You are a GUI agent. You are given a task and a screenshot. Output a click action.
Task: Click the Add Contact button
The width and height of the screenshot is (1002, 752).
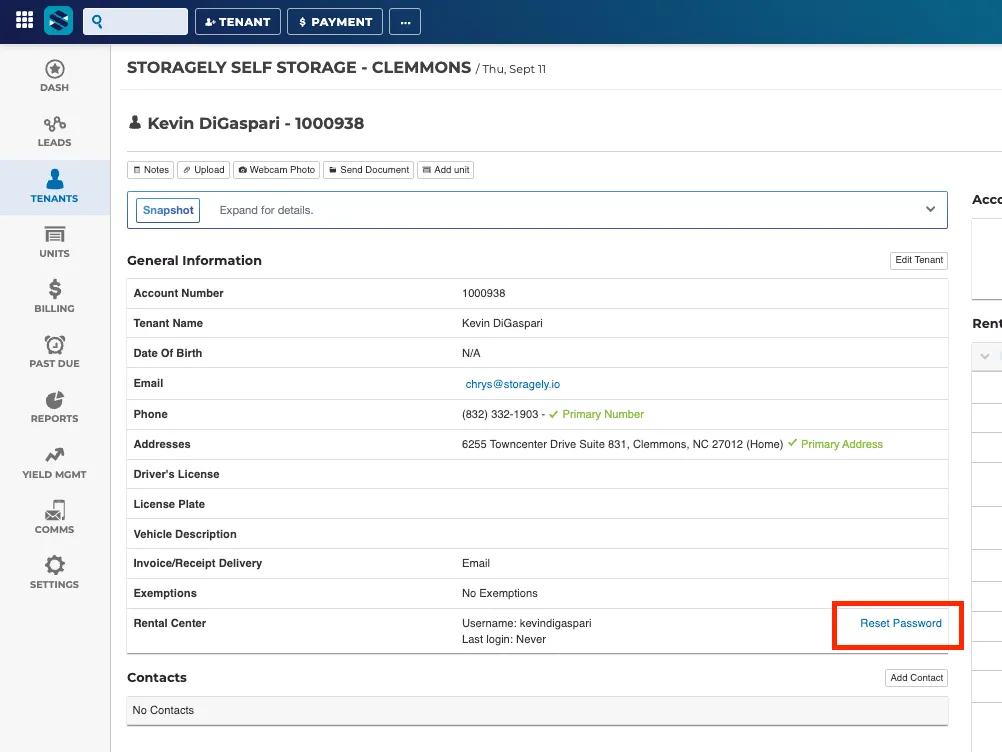pyautogui.click(x=916, y=678)
